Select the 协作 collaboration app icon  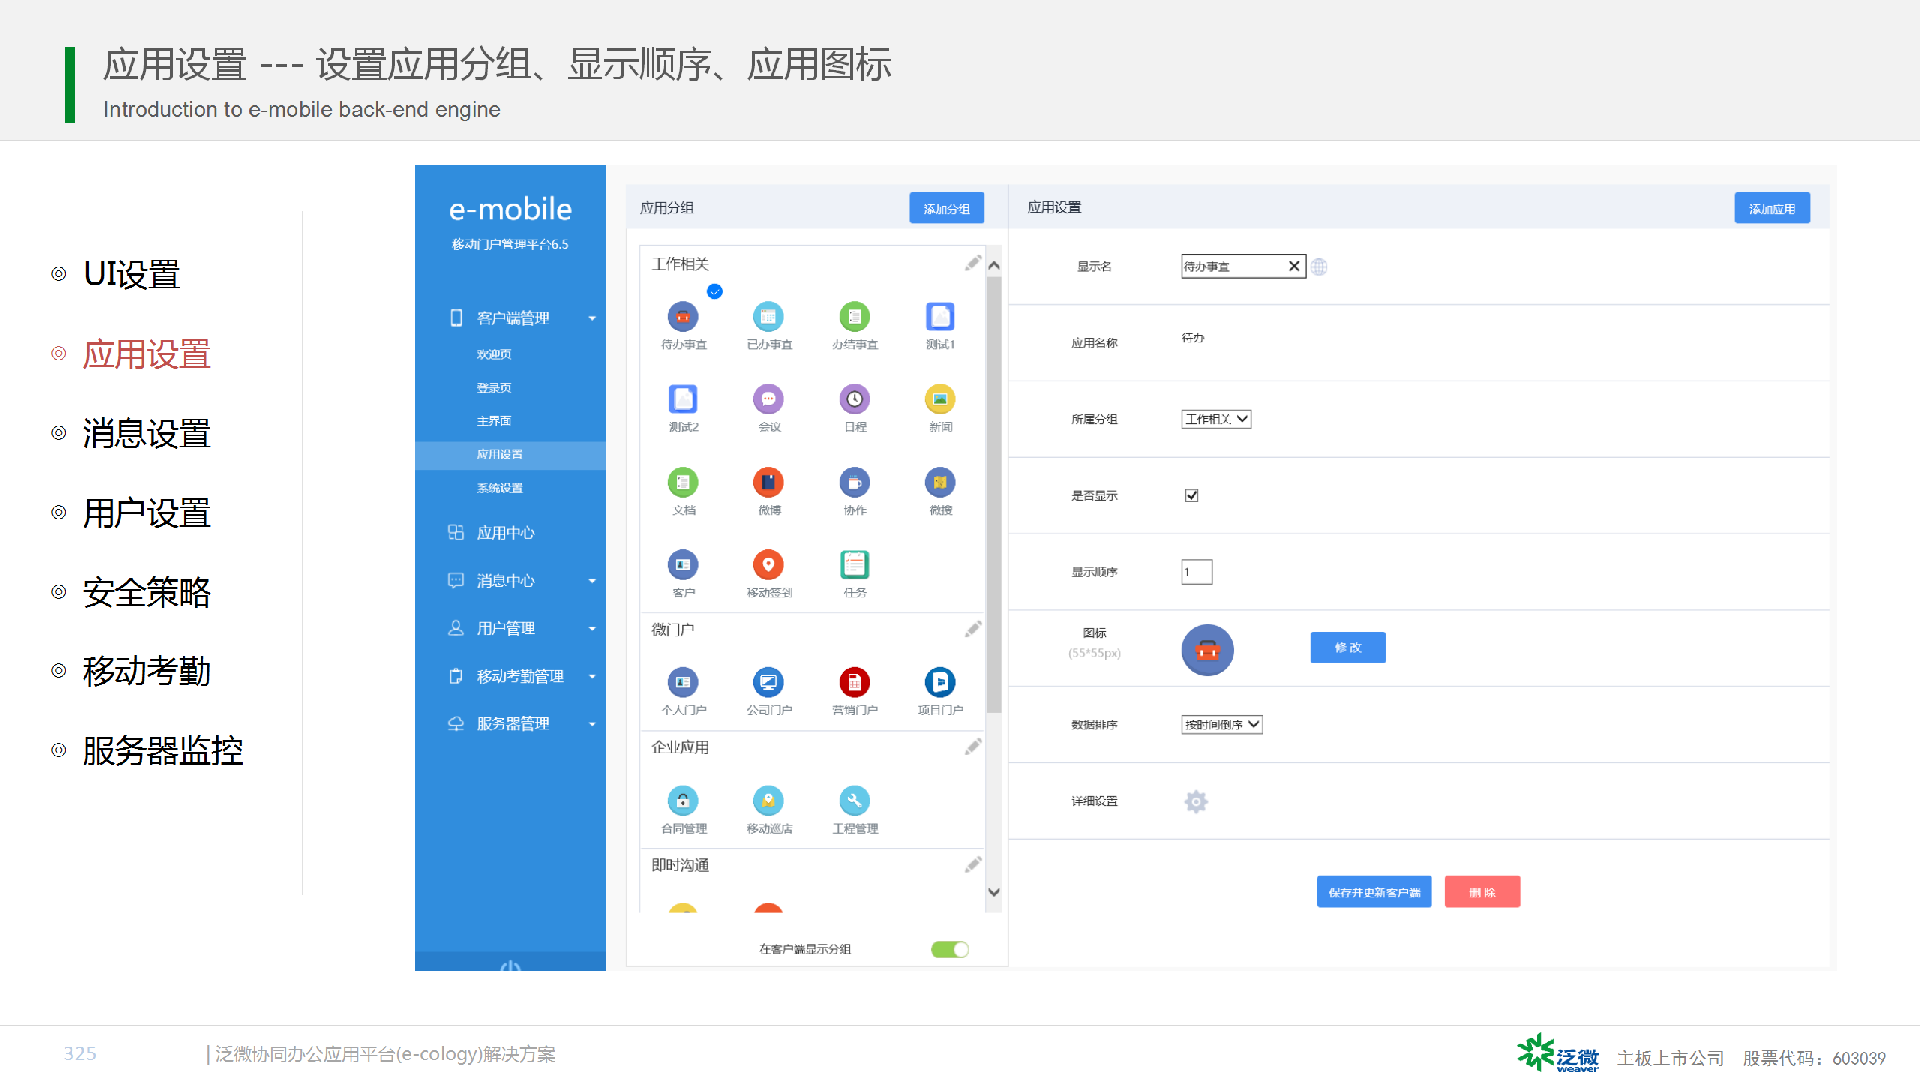[x=854, y=482]
